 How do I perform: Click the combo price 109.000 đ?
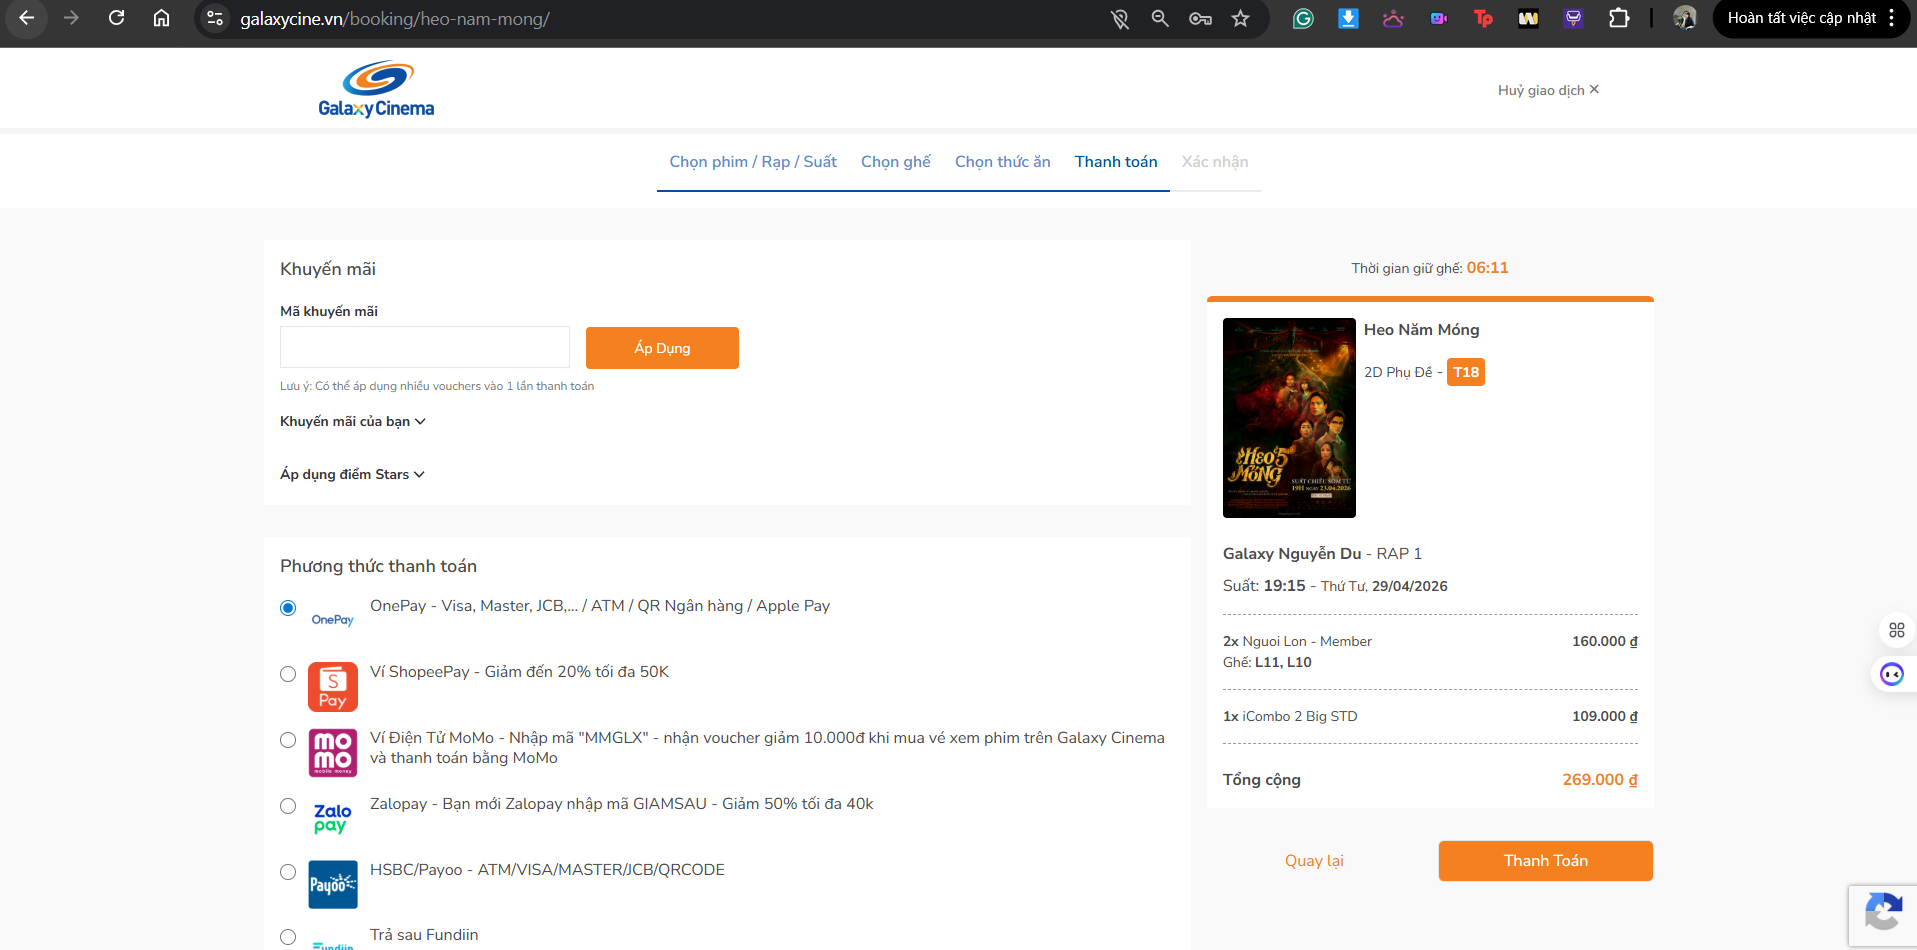(1604, 716)
